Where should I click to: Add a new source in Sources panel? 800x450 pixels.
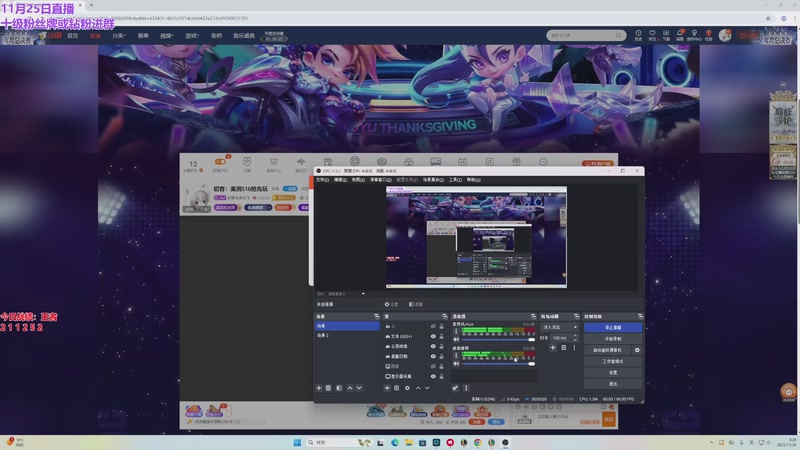pyautogui.click(x=387, y=388)
